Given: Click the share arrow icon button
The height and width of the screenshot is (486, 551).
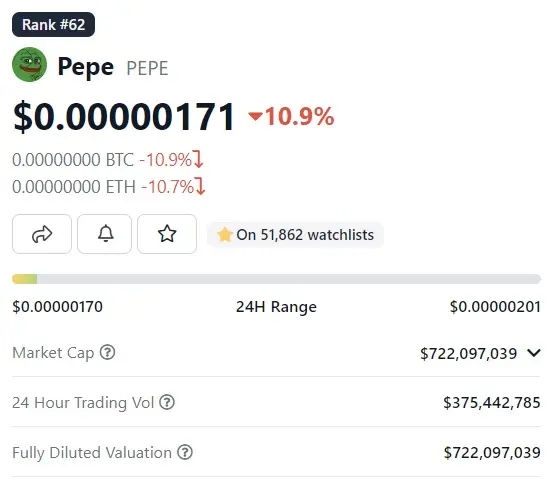Looking at the screenshot, I should coord(42,234).
